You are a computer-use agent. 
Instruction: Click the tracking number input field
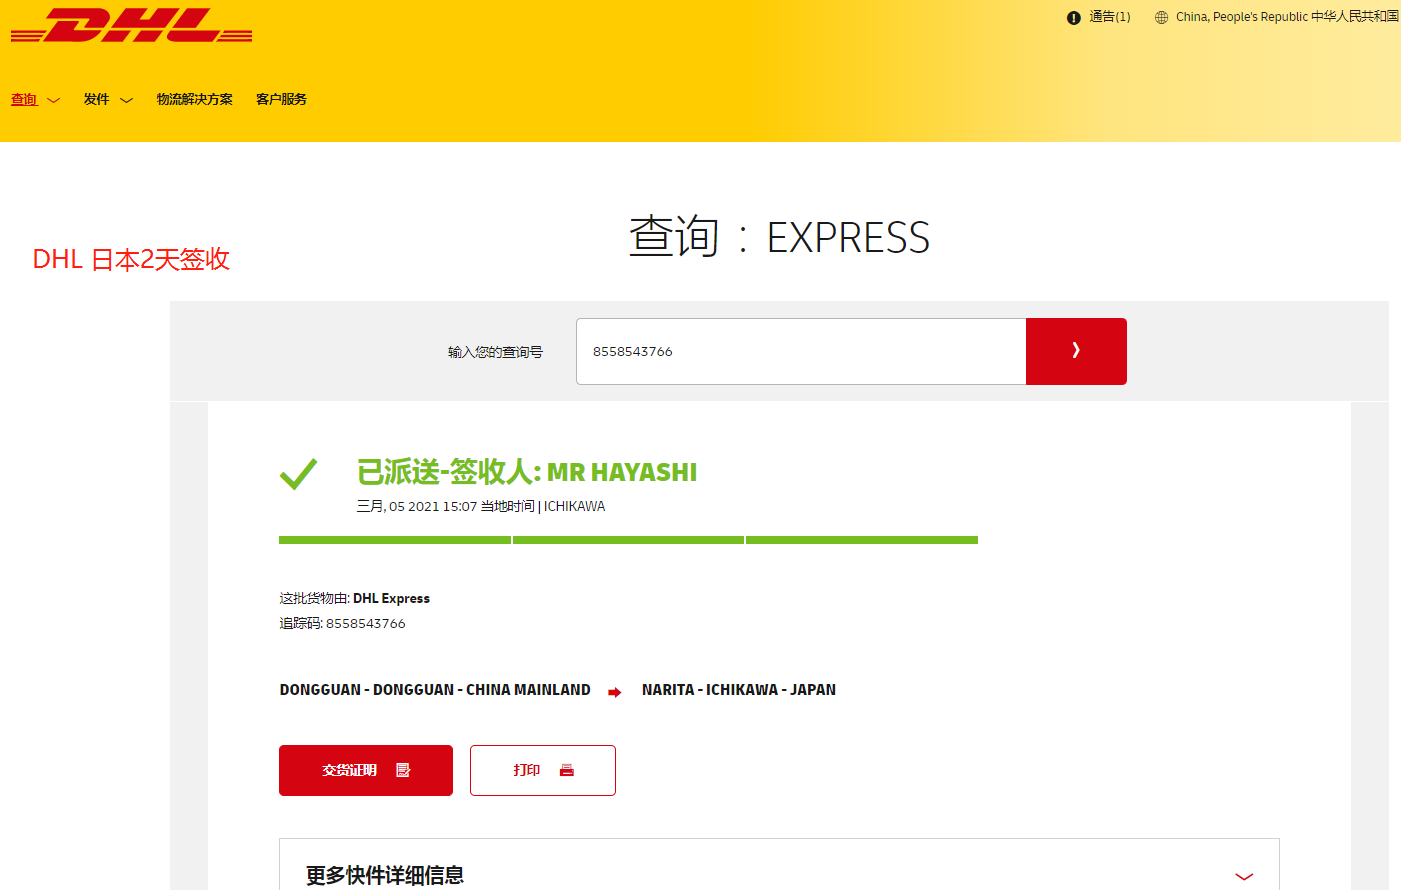(x=800, y=351)
